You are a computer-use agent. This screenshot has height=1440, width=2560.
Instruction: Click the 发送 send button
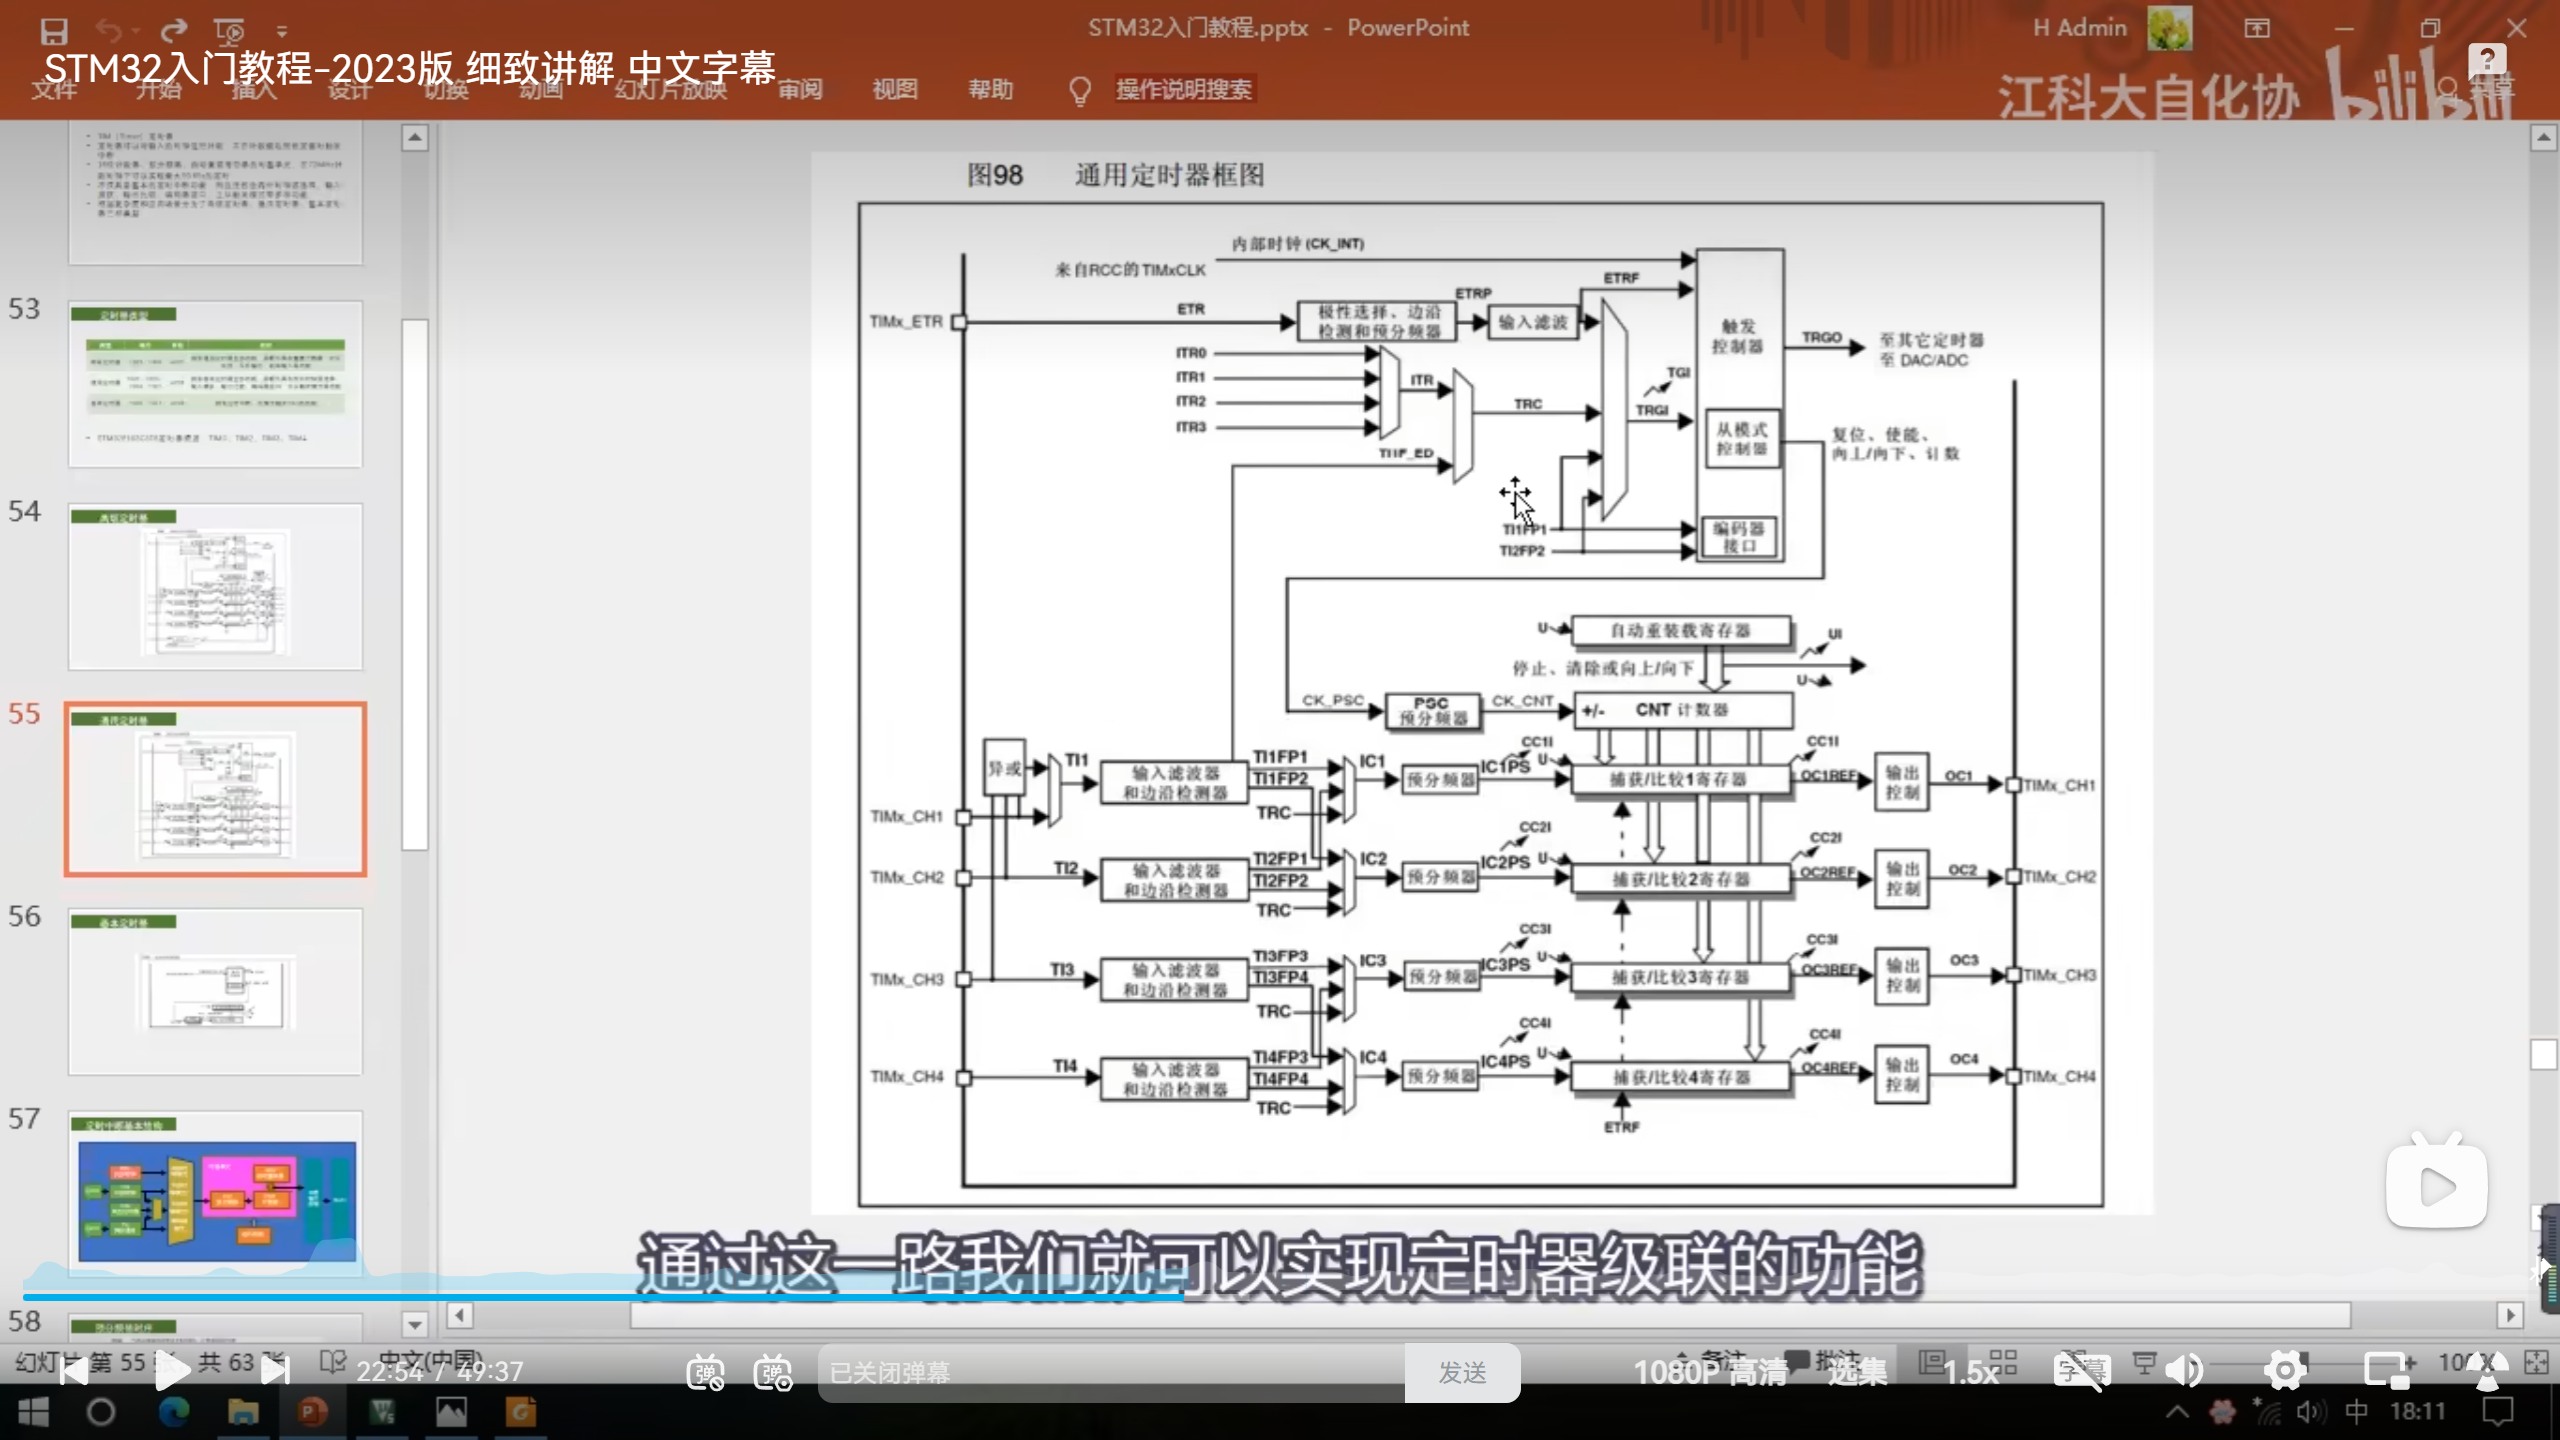click(x=1462, y=1373)
